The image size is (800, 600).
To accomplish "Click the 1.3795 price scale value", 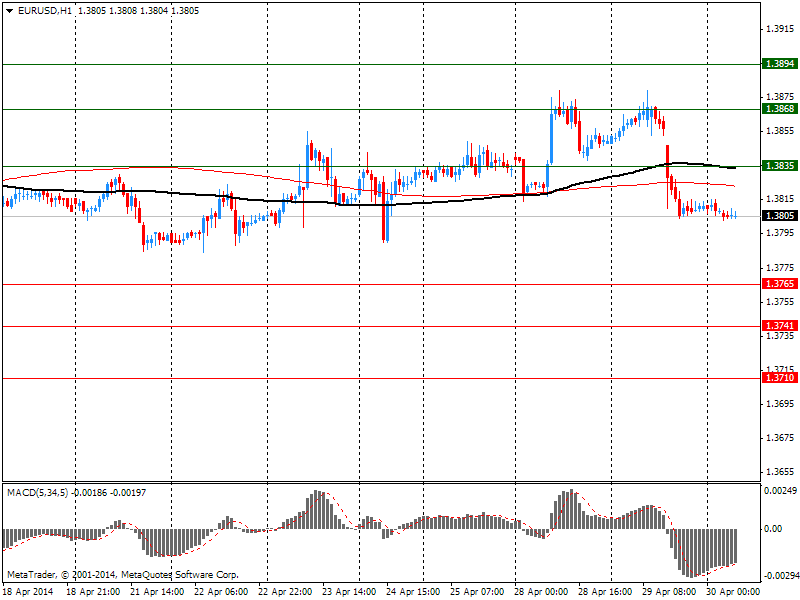I will click(x=781, y=233).
